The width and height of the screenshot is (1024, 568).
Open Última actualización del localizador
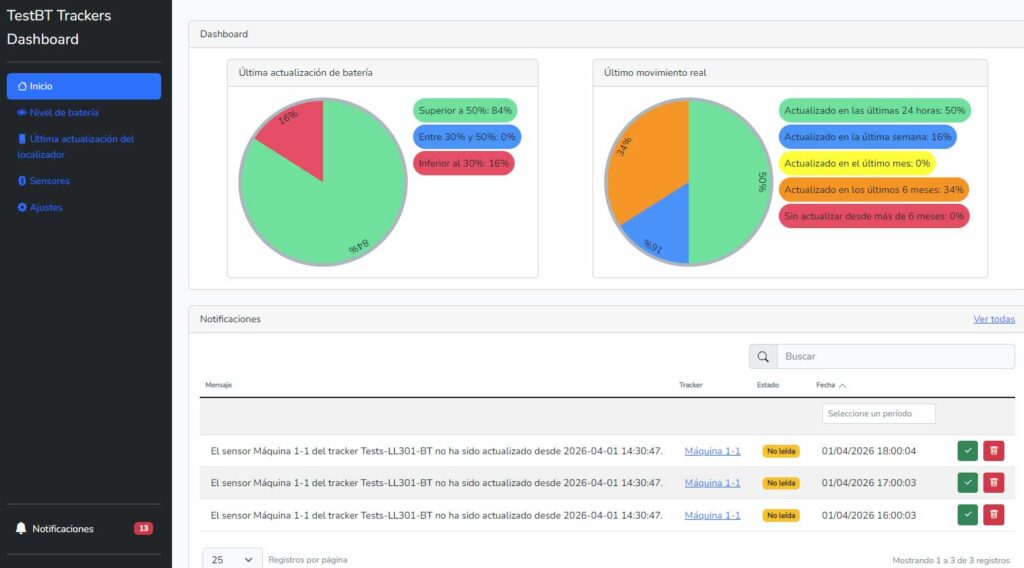pyautogui.click(x=76, y=146)
